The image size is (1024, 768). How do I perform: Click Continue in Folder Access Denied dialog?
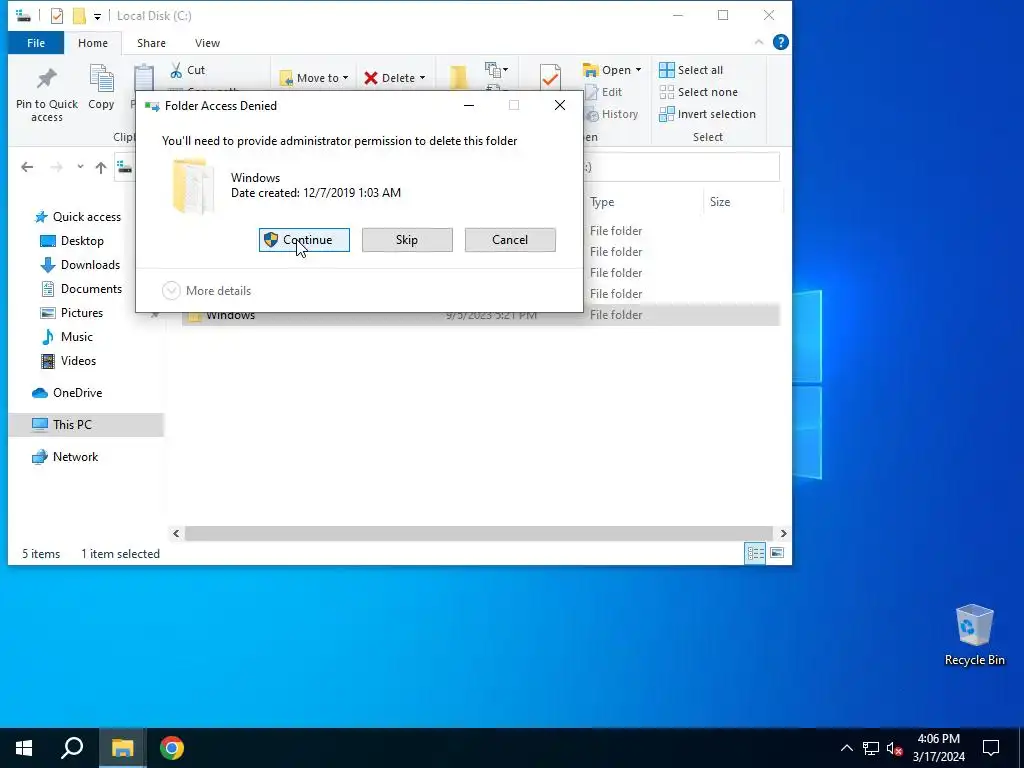304,240
